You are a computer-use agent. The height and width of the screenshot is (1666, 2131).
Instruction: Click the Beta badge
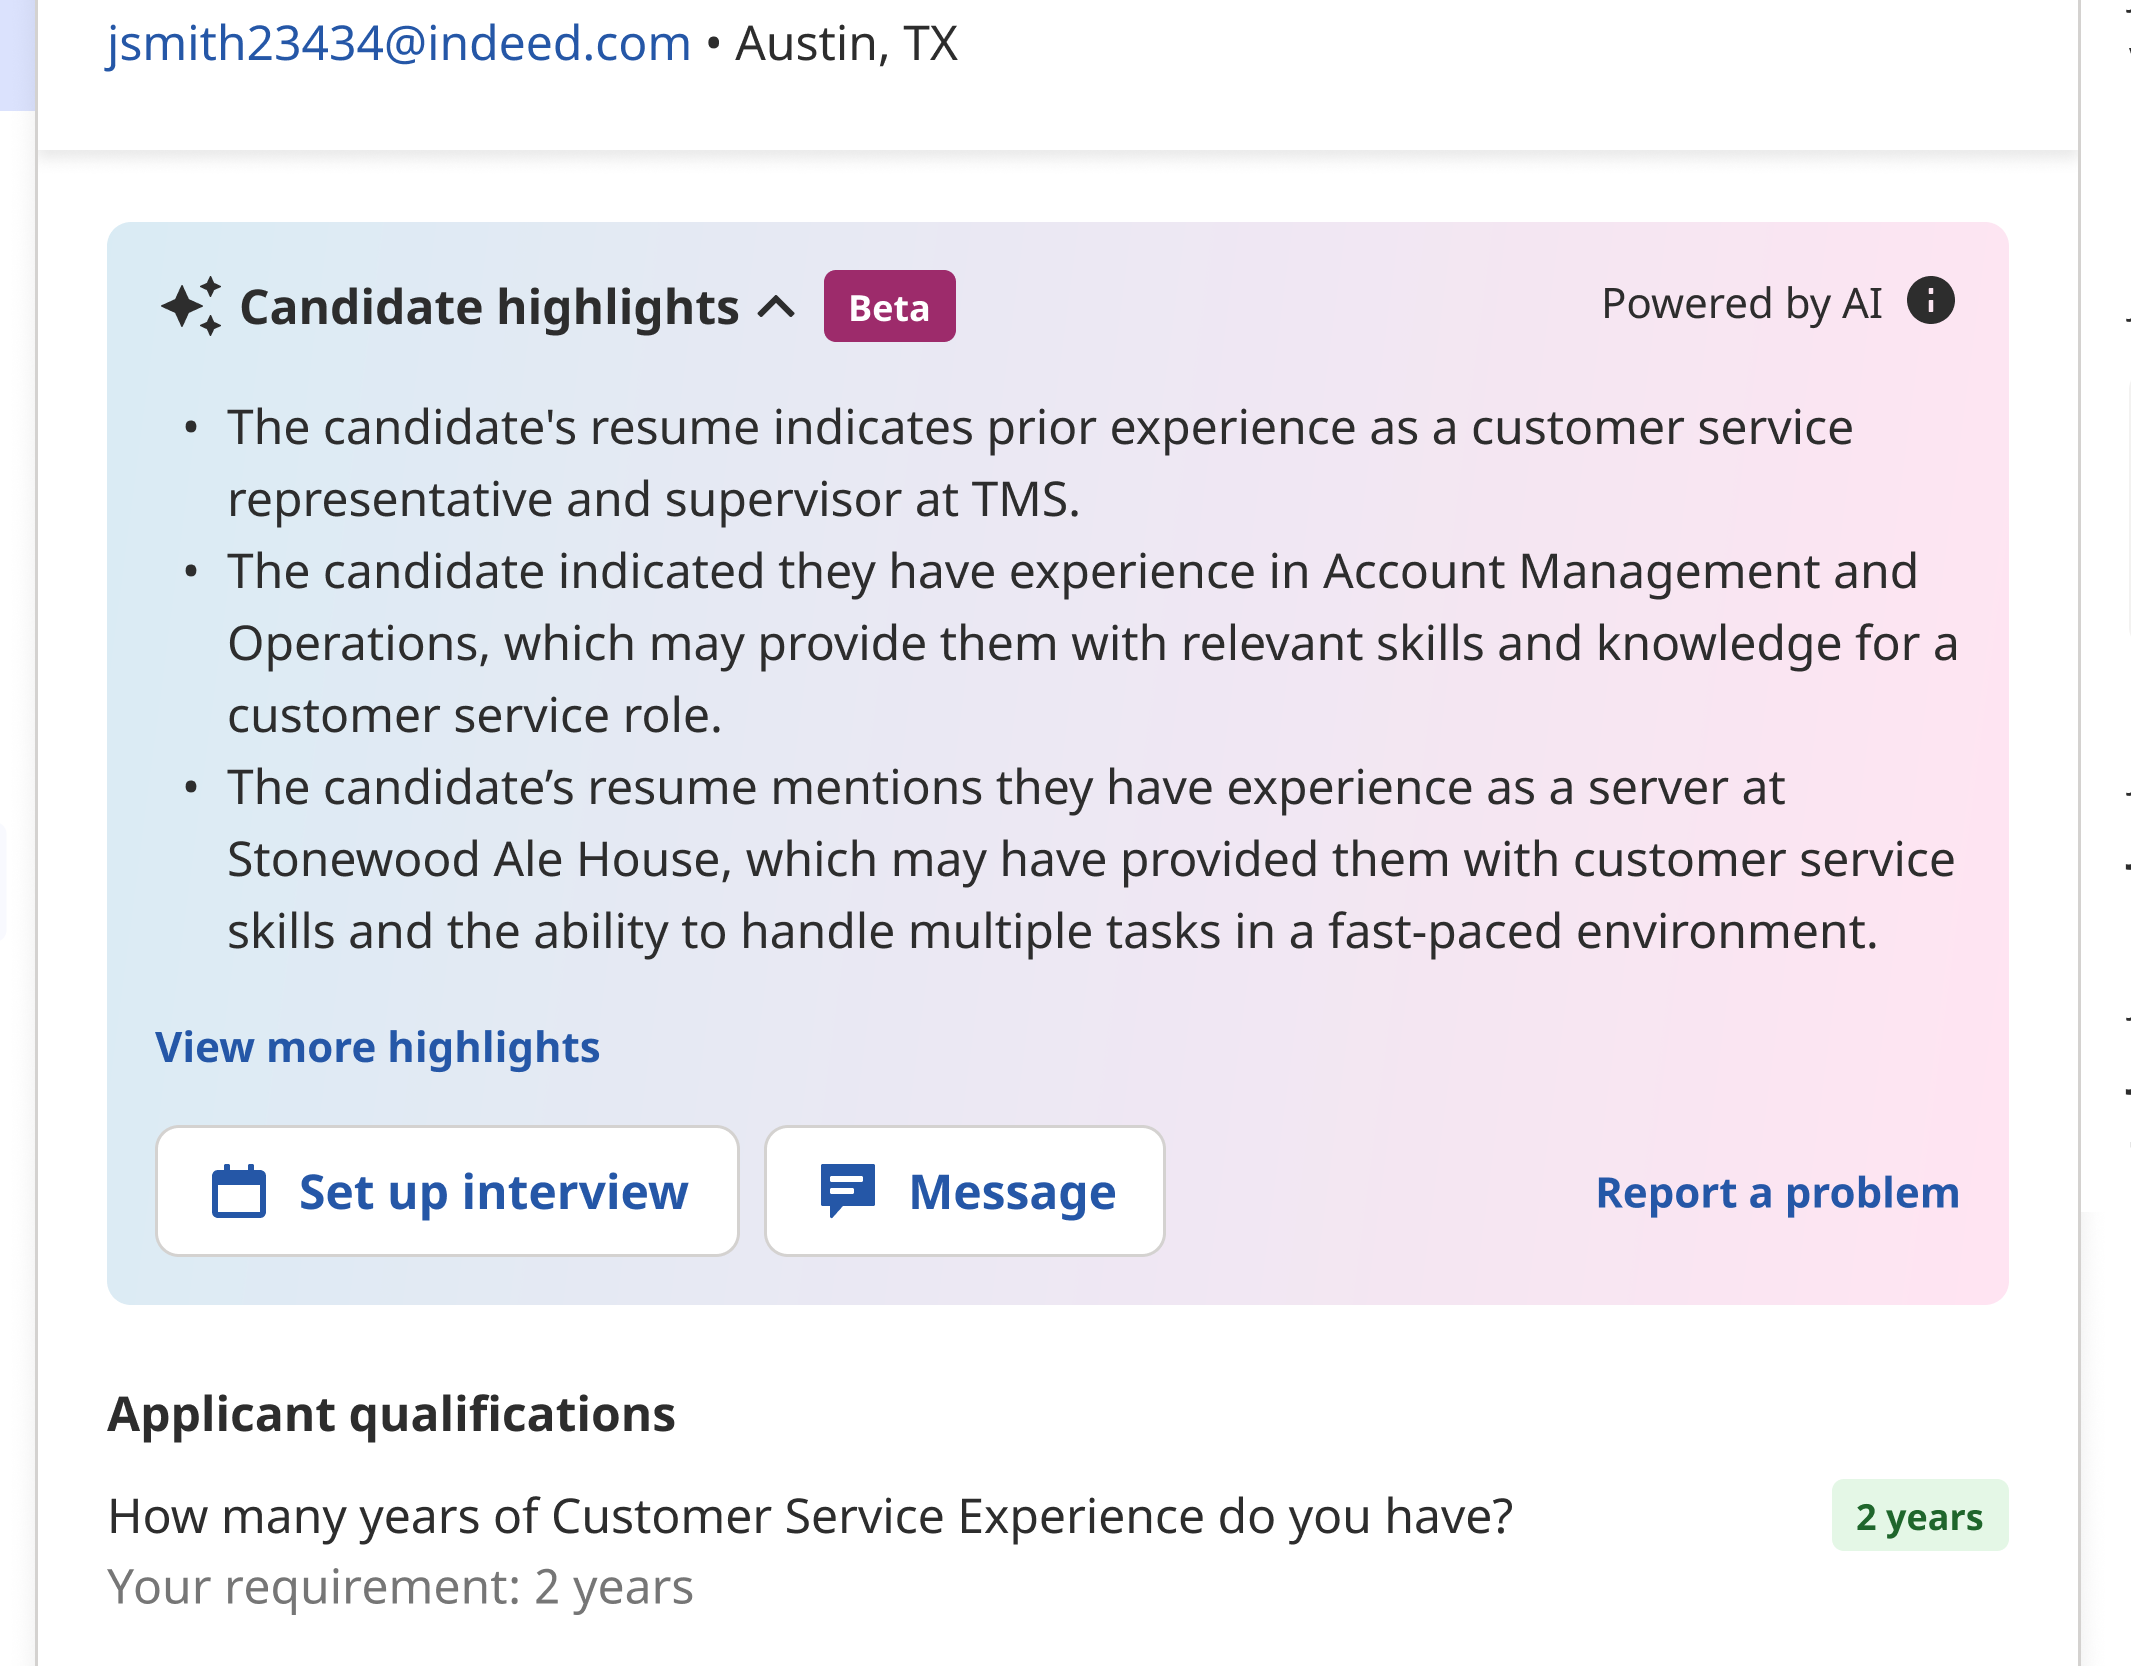click(x=889, y=307)
